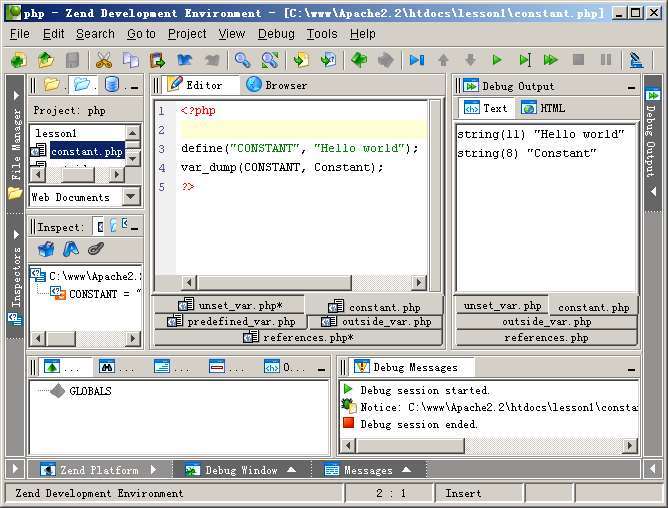
Task: Open the Web Documents dropdown
Action: (x=130, y=196)
